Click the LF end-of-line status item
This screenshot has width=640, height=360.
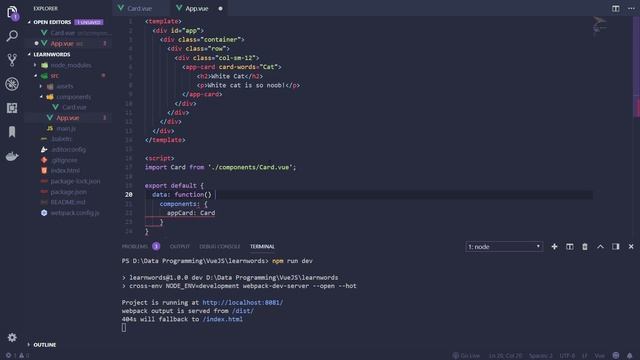pyautogui.click(x=584, y=356)
